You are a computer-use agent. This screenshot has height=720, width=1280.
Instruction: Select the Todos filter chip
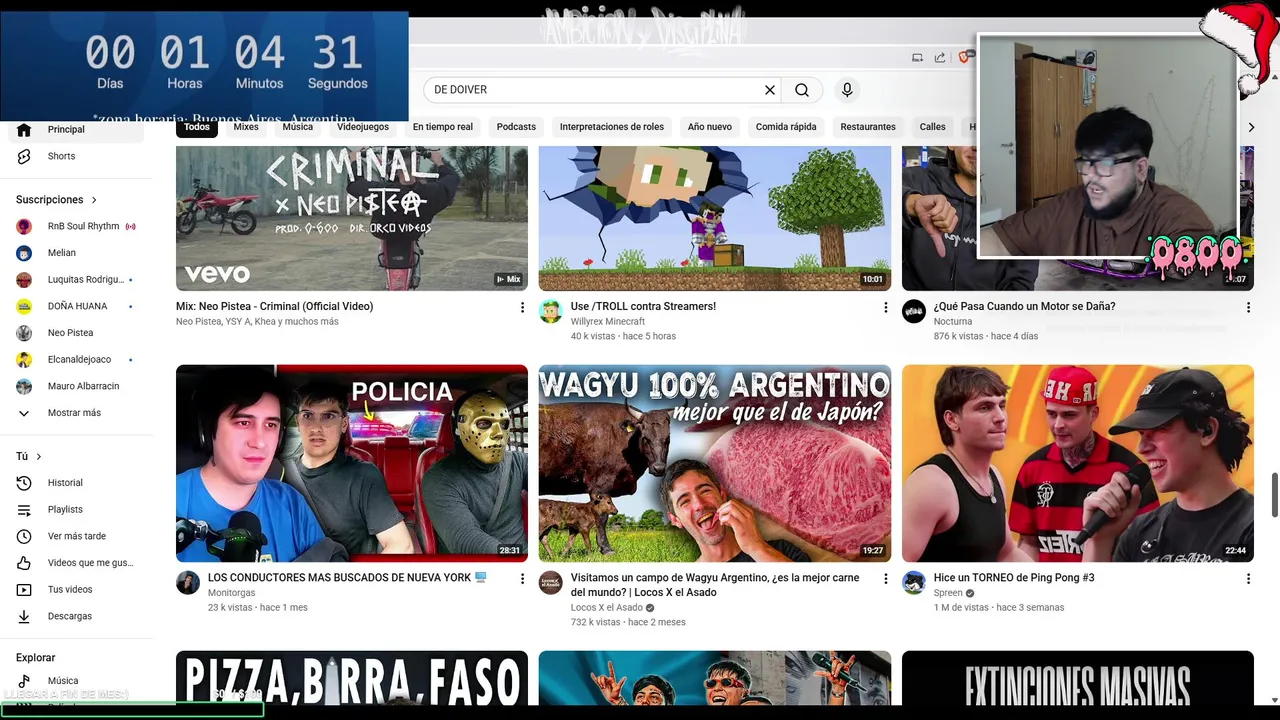tap(197, 127)
